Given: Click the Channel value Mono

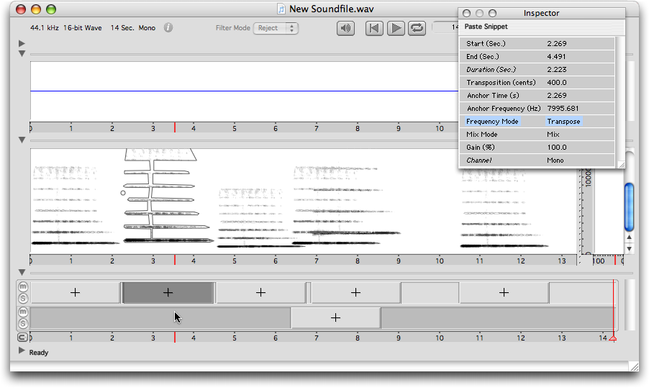Looking at the screenshot, I should click(x=555, y=160).
